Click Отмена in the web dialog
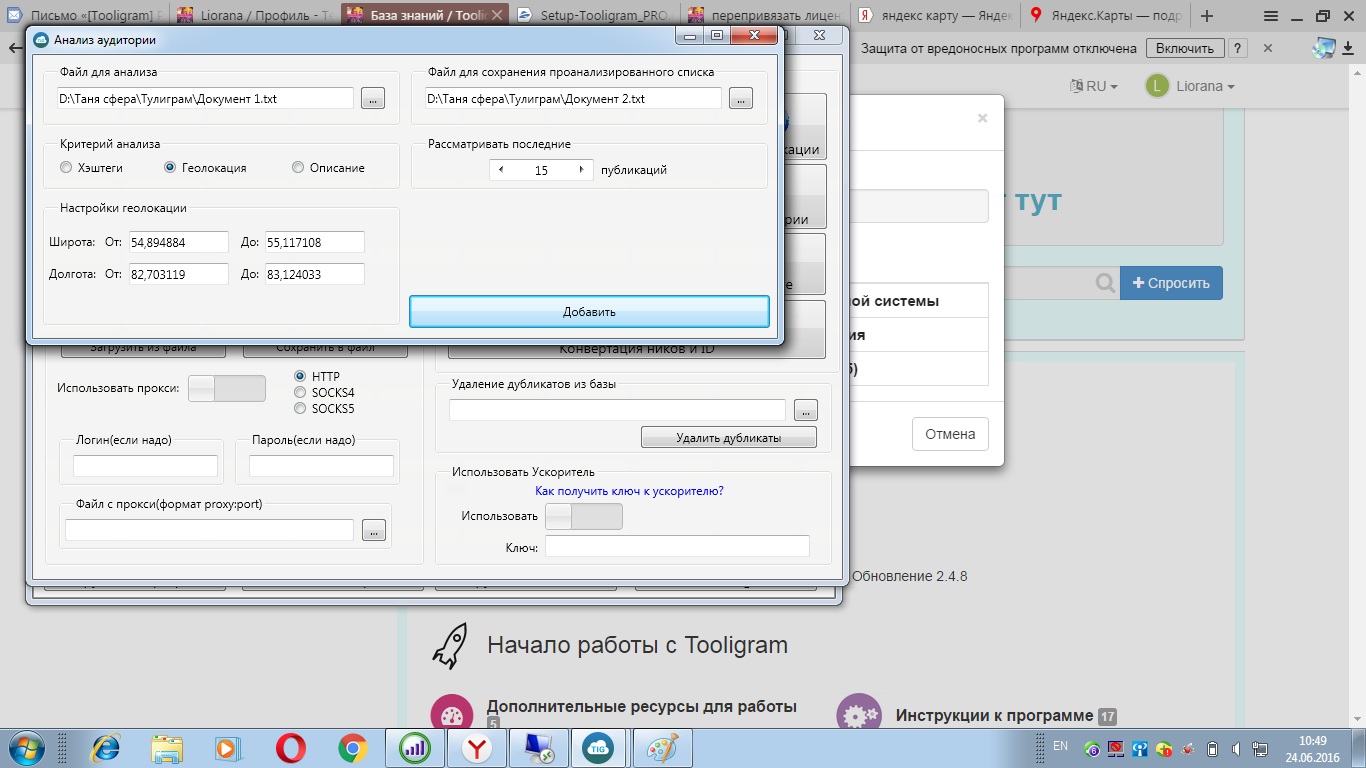This screenshot has height=768, width=1366. [x=950, y=434]
